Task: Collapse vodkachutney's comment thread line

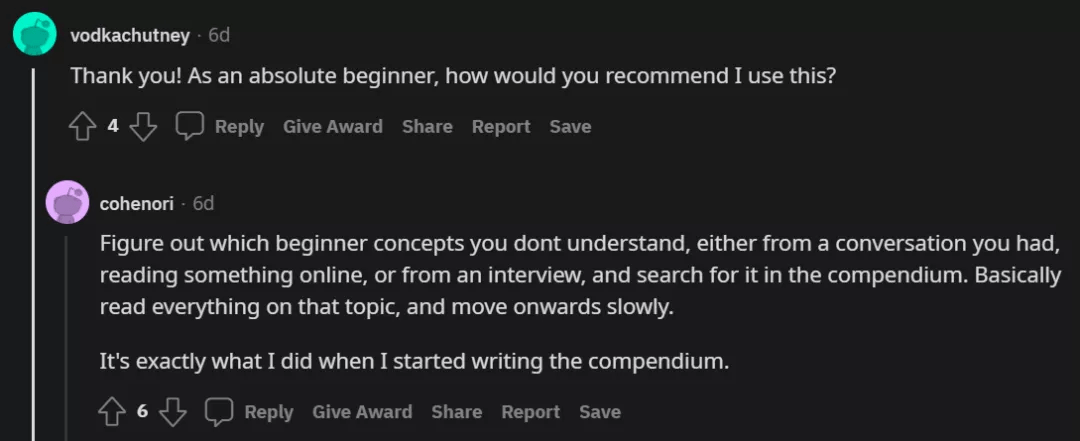Action: coord(35,255)
